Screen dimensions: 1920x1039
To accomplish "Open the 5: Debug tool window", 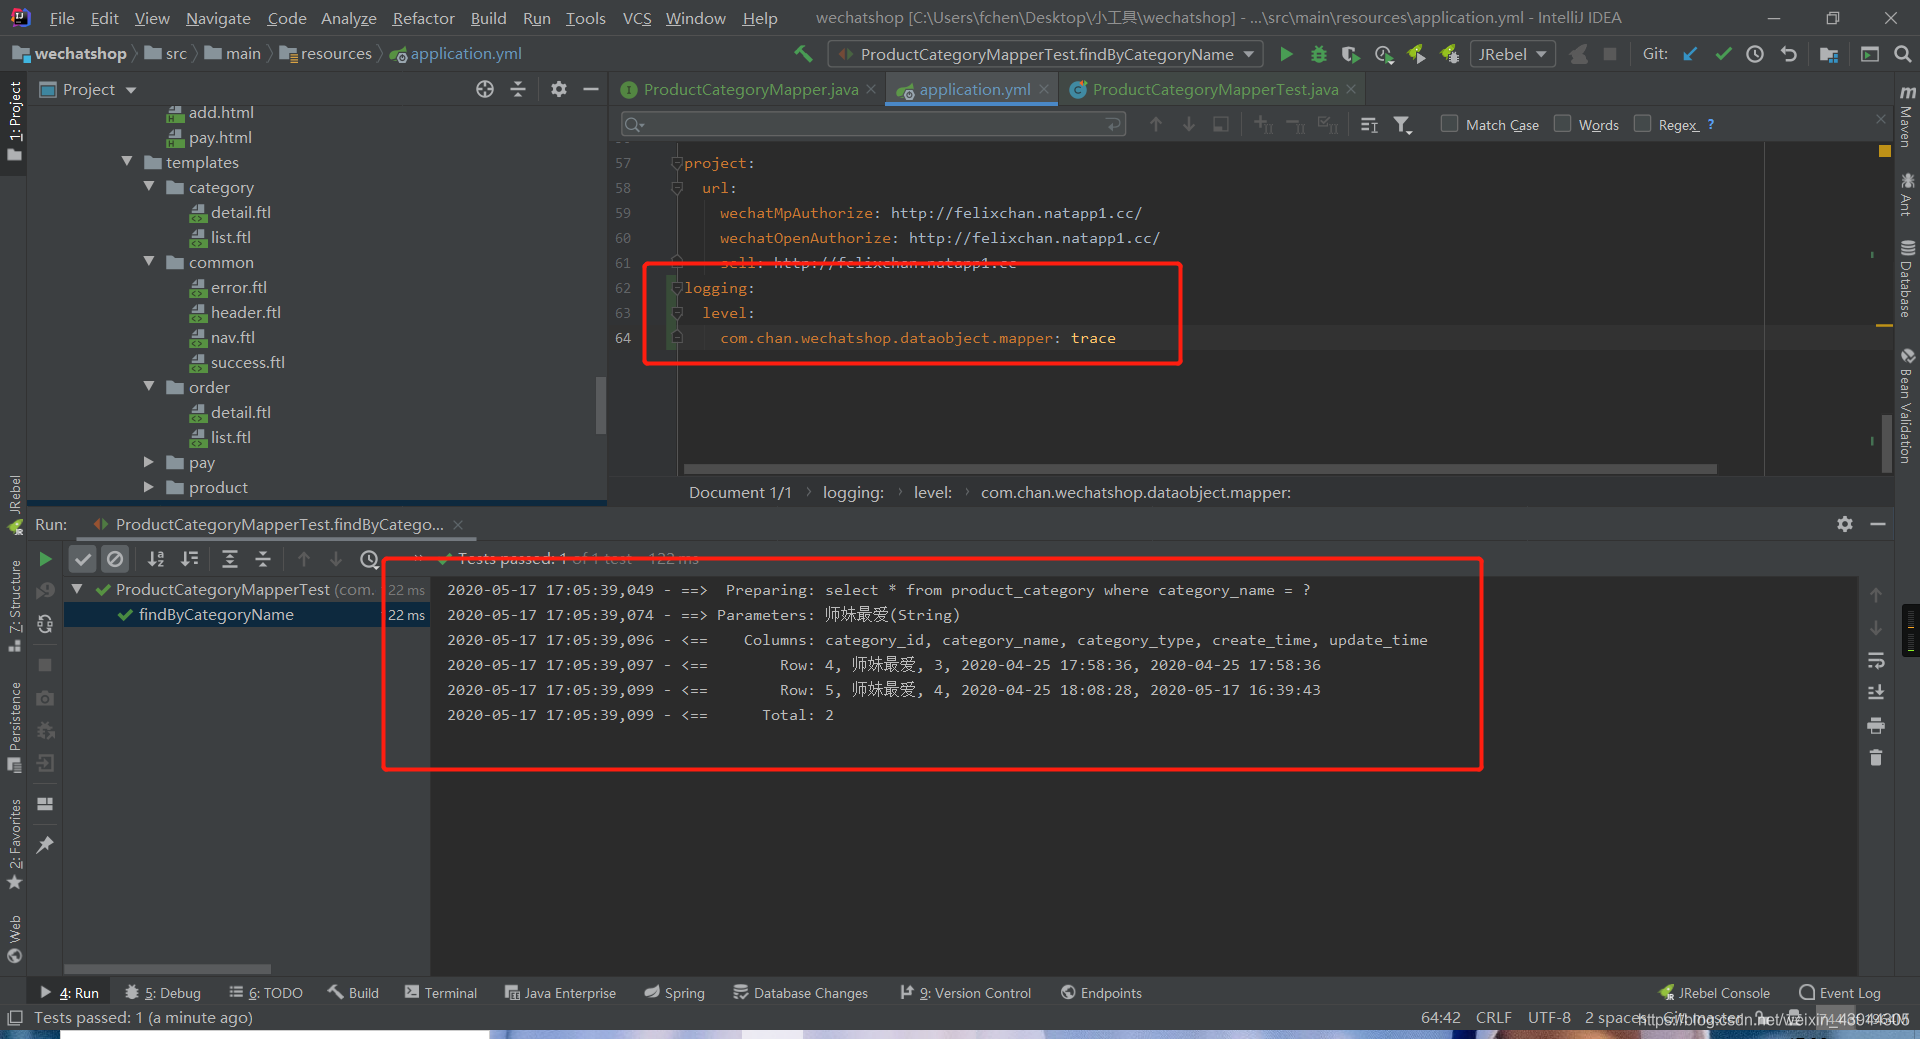I will (x=163, y=992).
